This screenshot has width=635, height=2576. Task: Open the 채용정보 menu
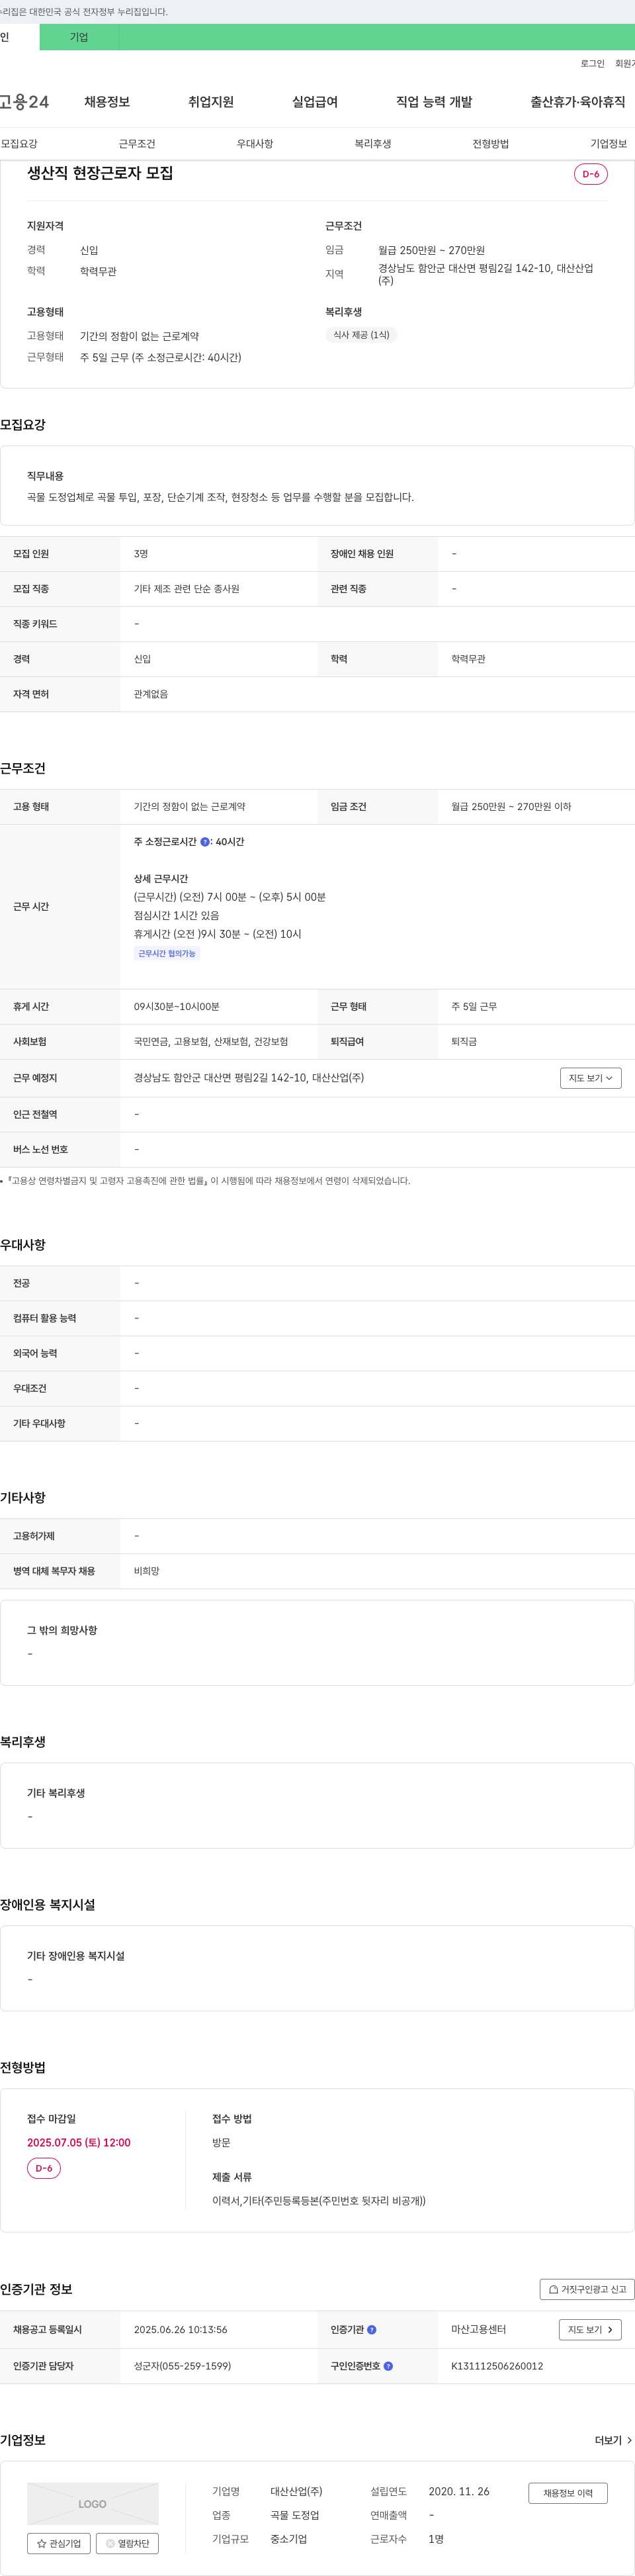pyautogui.click(x=107, y=102)
